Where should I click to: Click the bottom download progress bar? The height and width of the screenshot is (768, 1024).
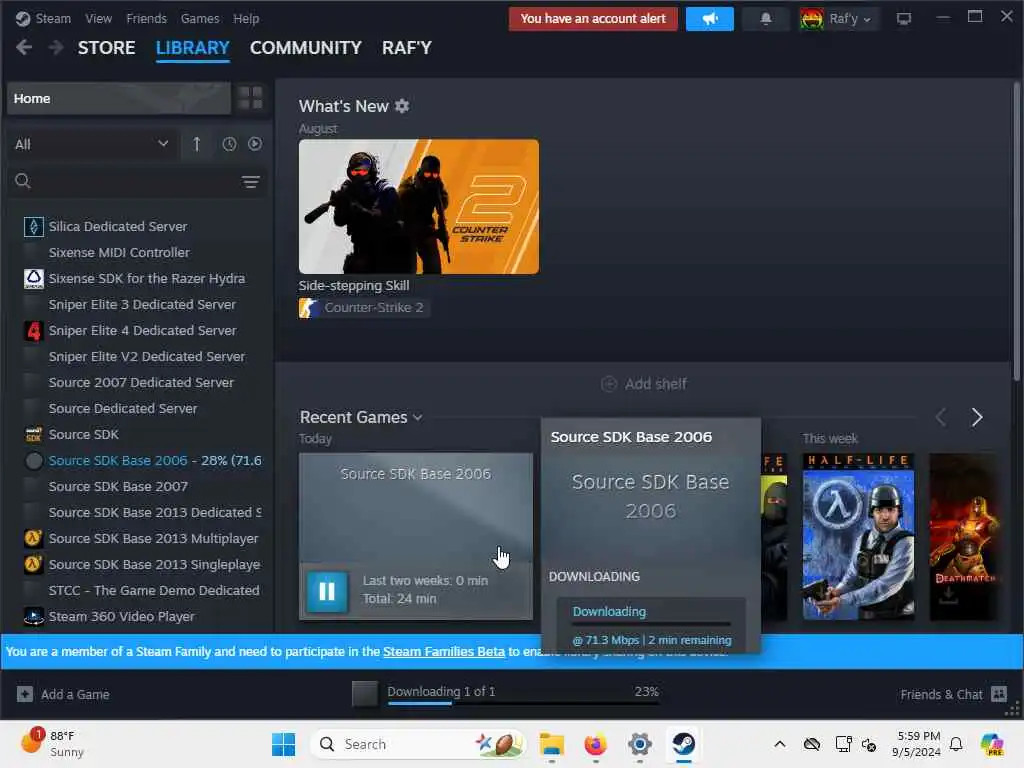[522, 703]
